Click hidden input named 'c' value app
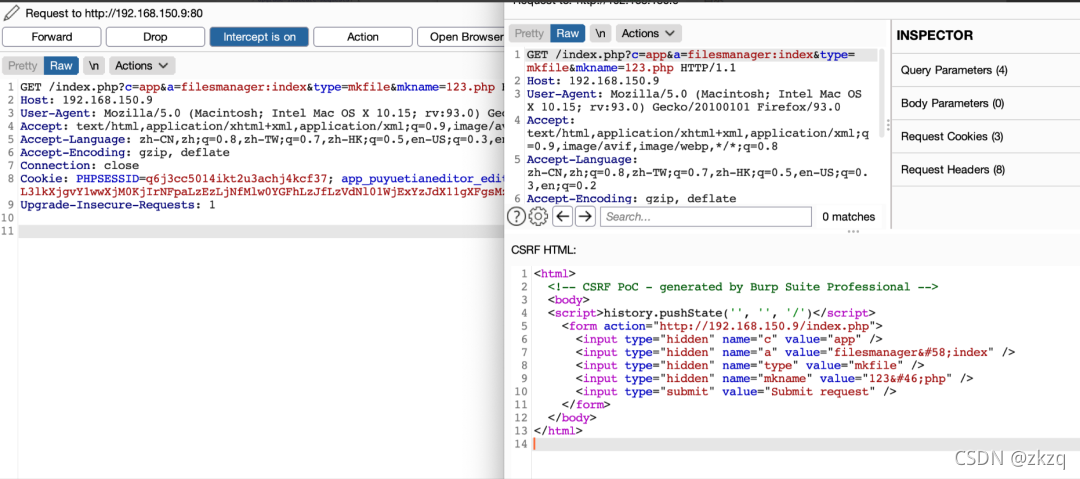The image size is (1080, 479). click(x=729, y=339)
